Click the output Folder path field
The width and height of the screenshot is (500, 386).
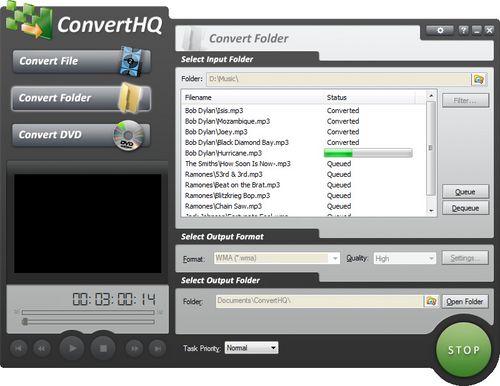coord(319,301)
